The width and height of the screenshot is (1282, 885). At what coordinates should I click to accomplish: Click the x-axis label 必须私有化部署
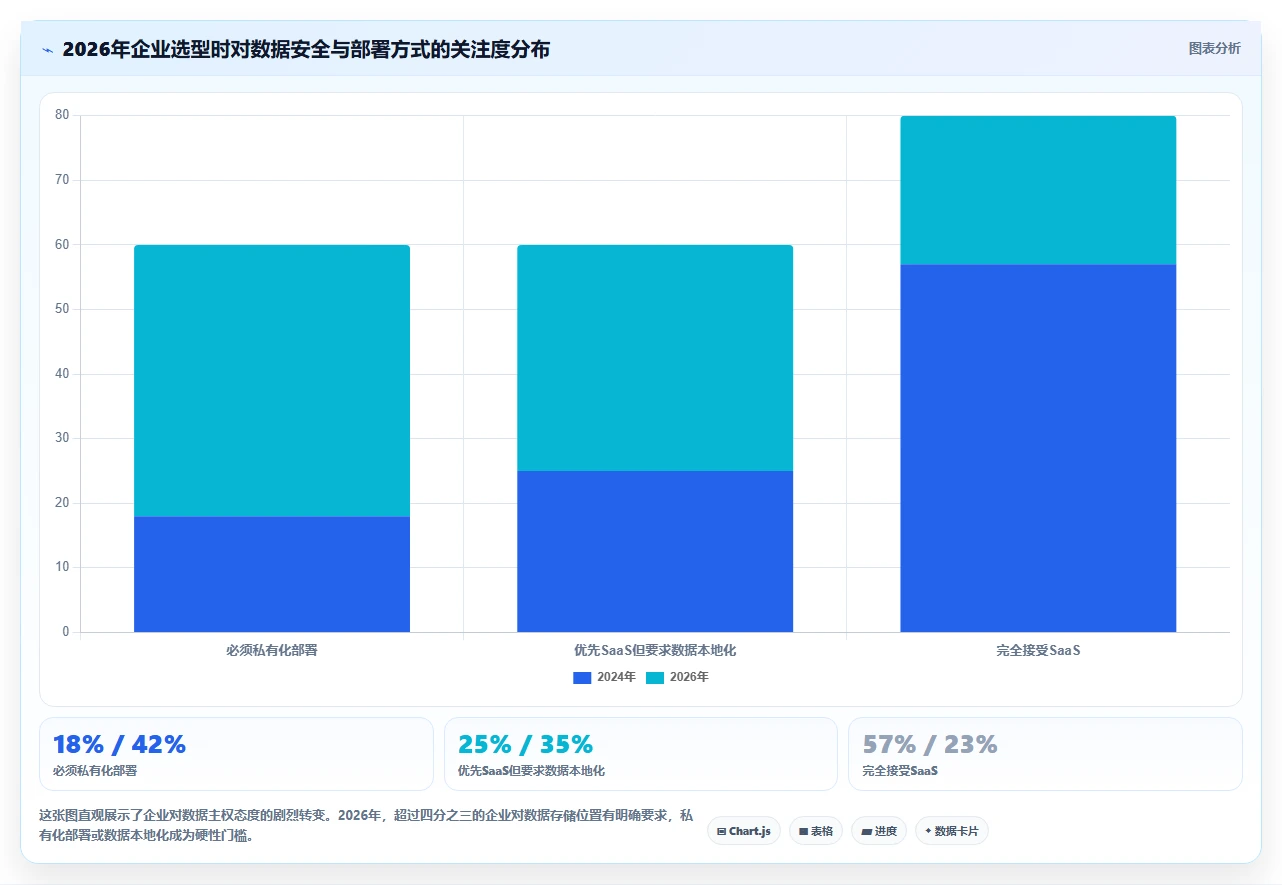[272, 651]
